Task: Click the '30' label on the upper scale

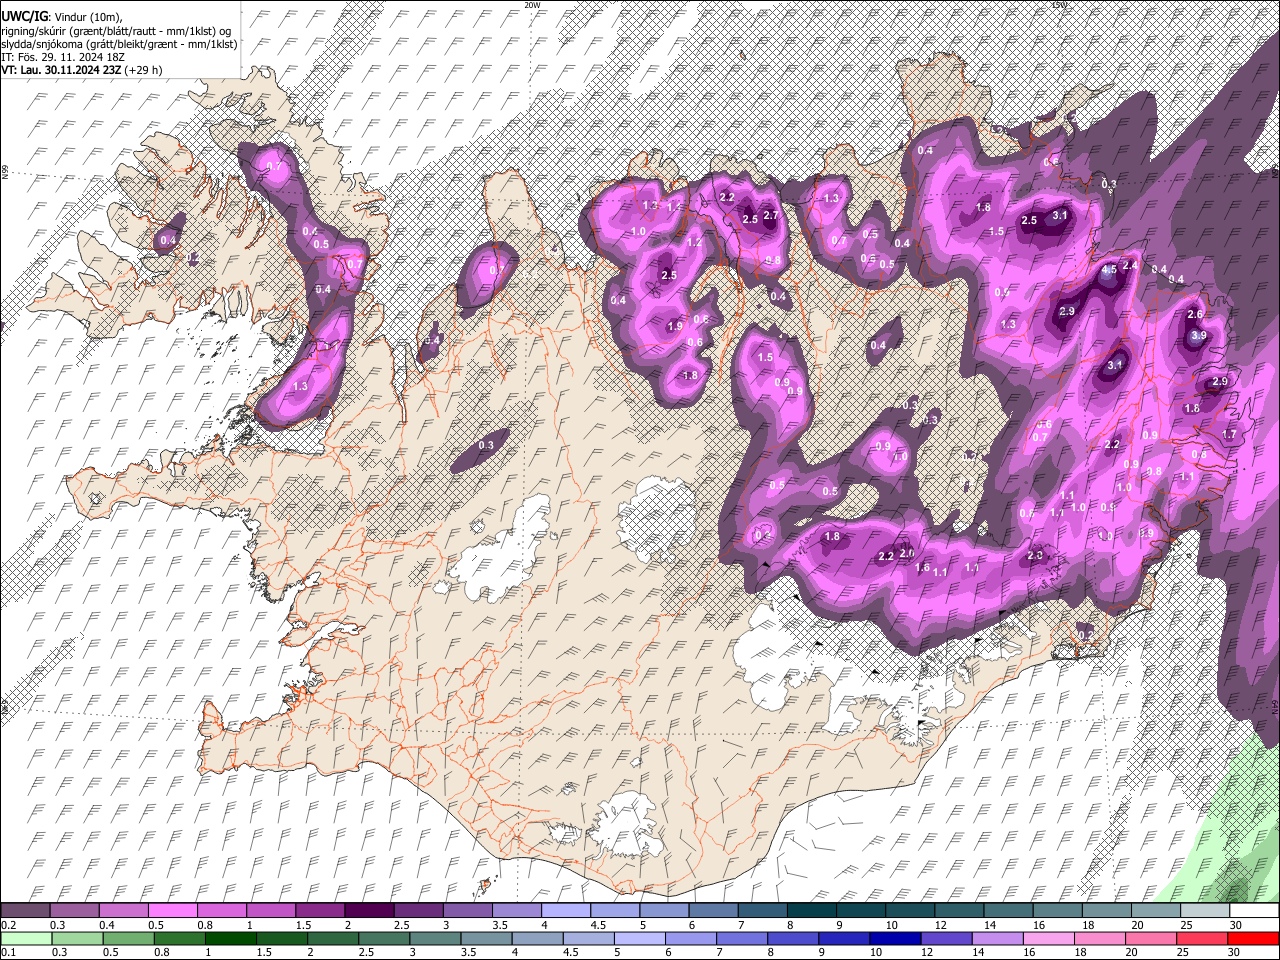Action: pos(1236,925)
